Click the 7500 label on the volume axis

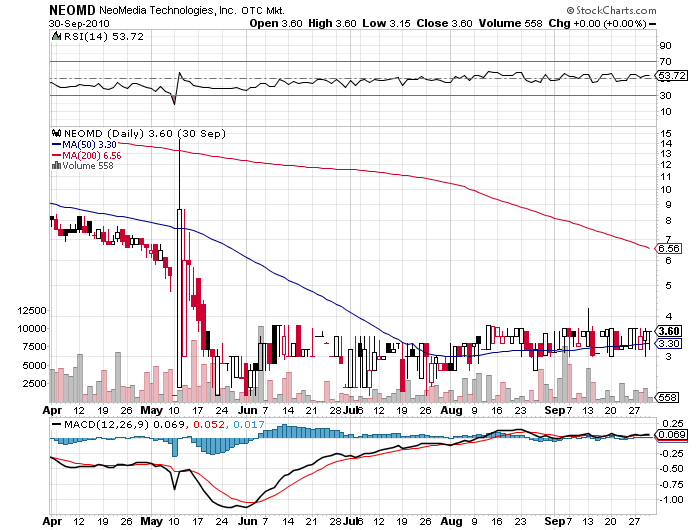(35, 346)
